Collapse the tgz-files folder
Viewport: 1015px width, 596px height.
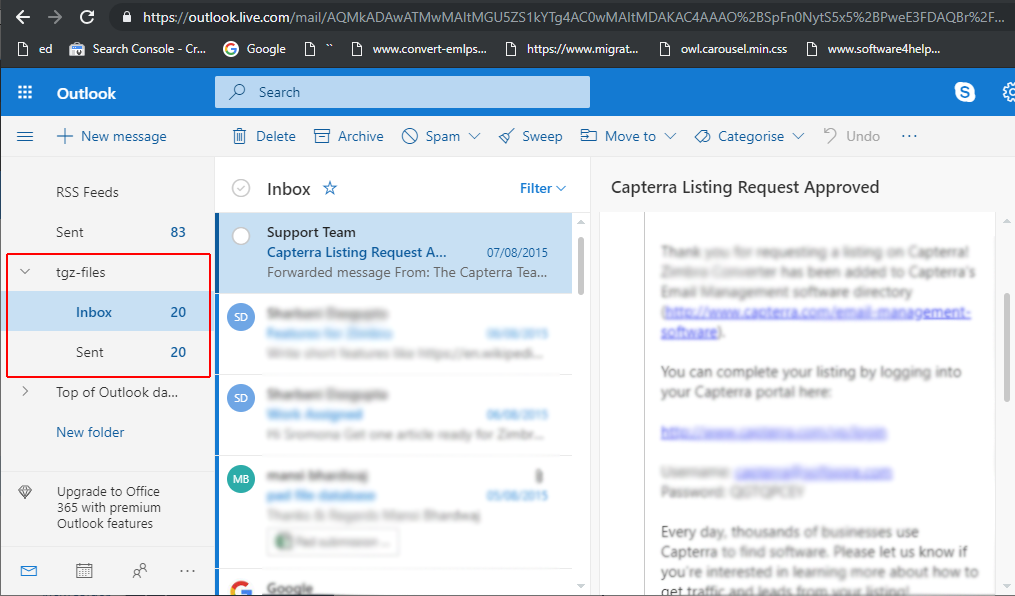coord(26,272)
